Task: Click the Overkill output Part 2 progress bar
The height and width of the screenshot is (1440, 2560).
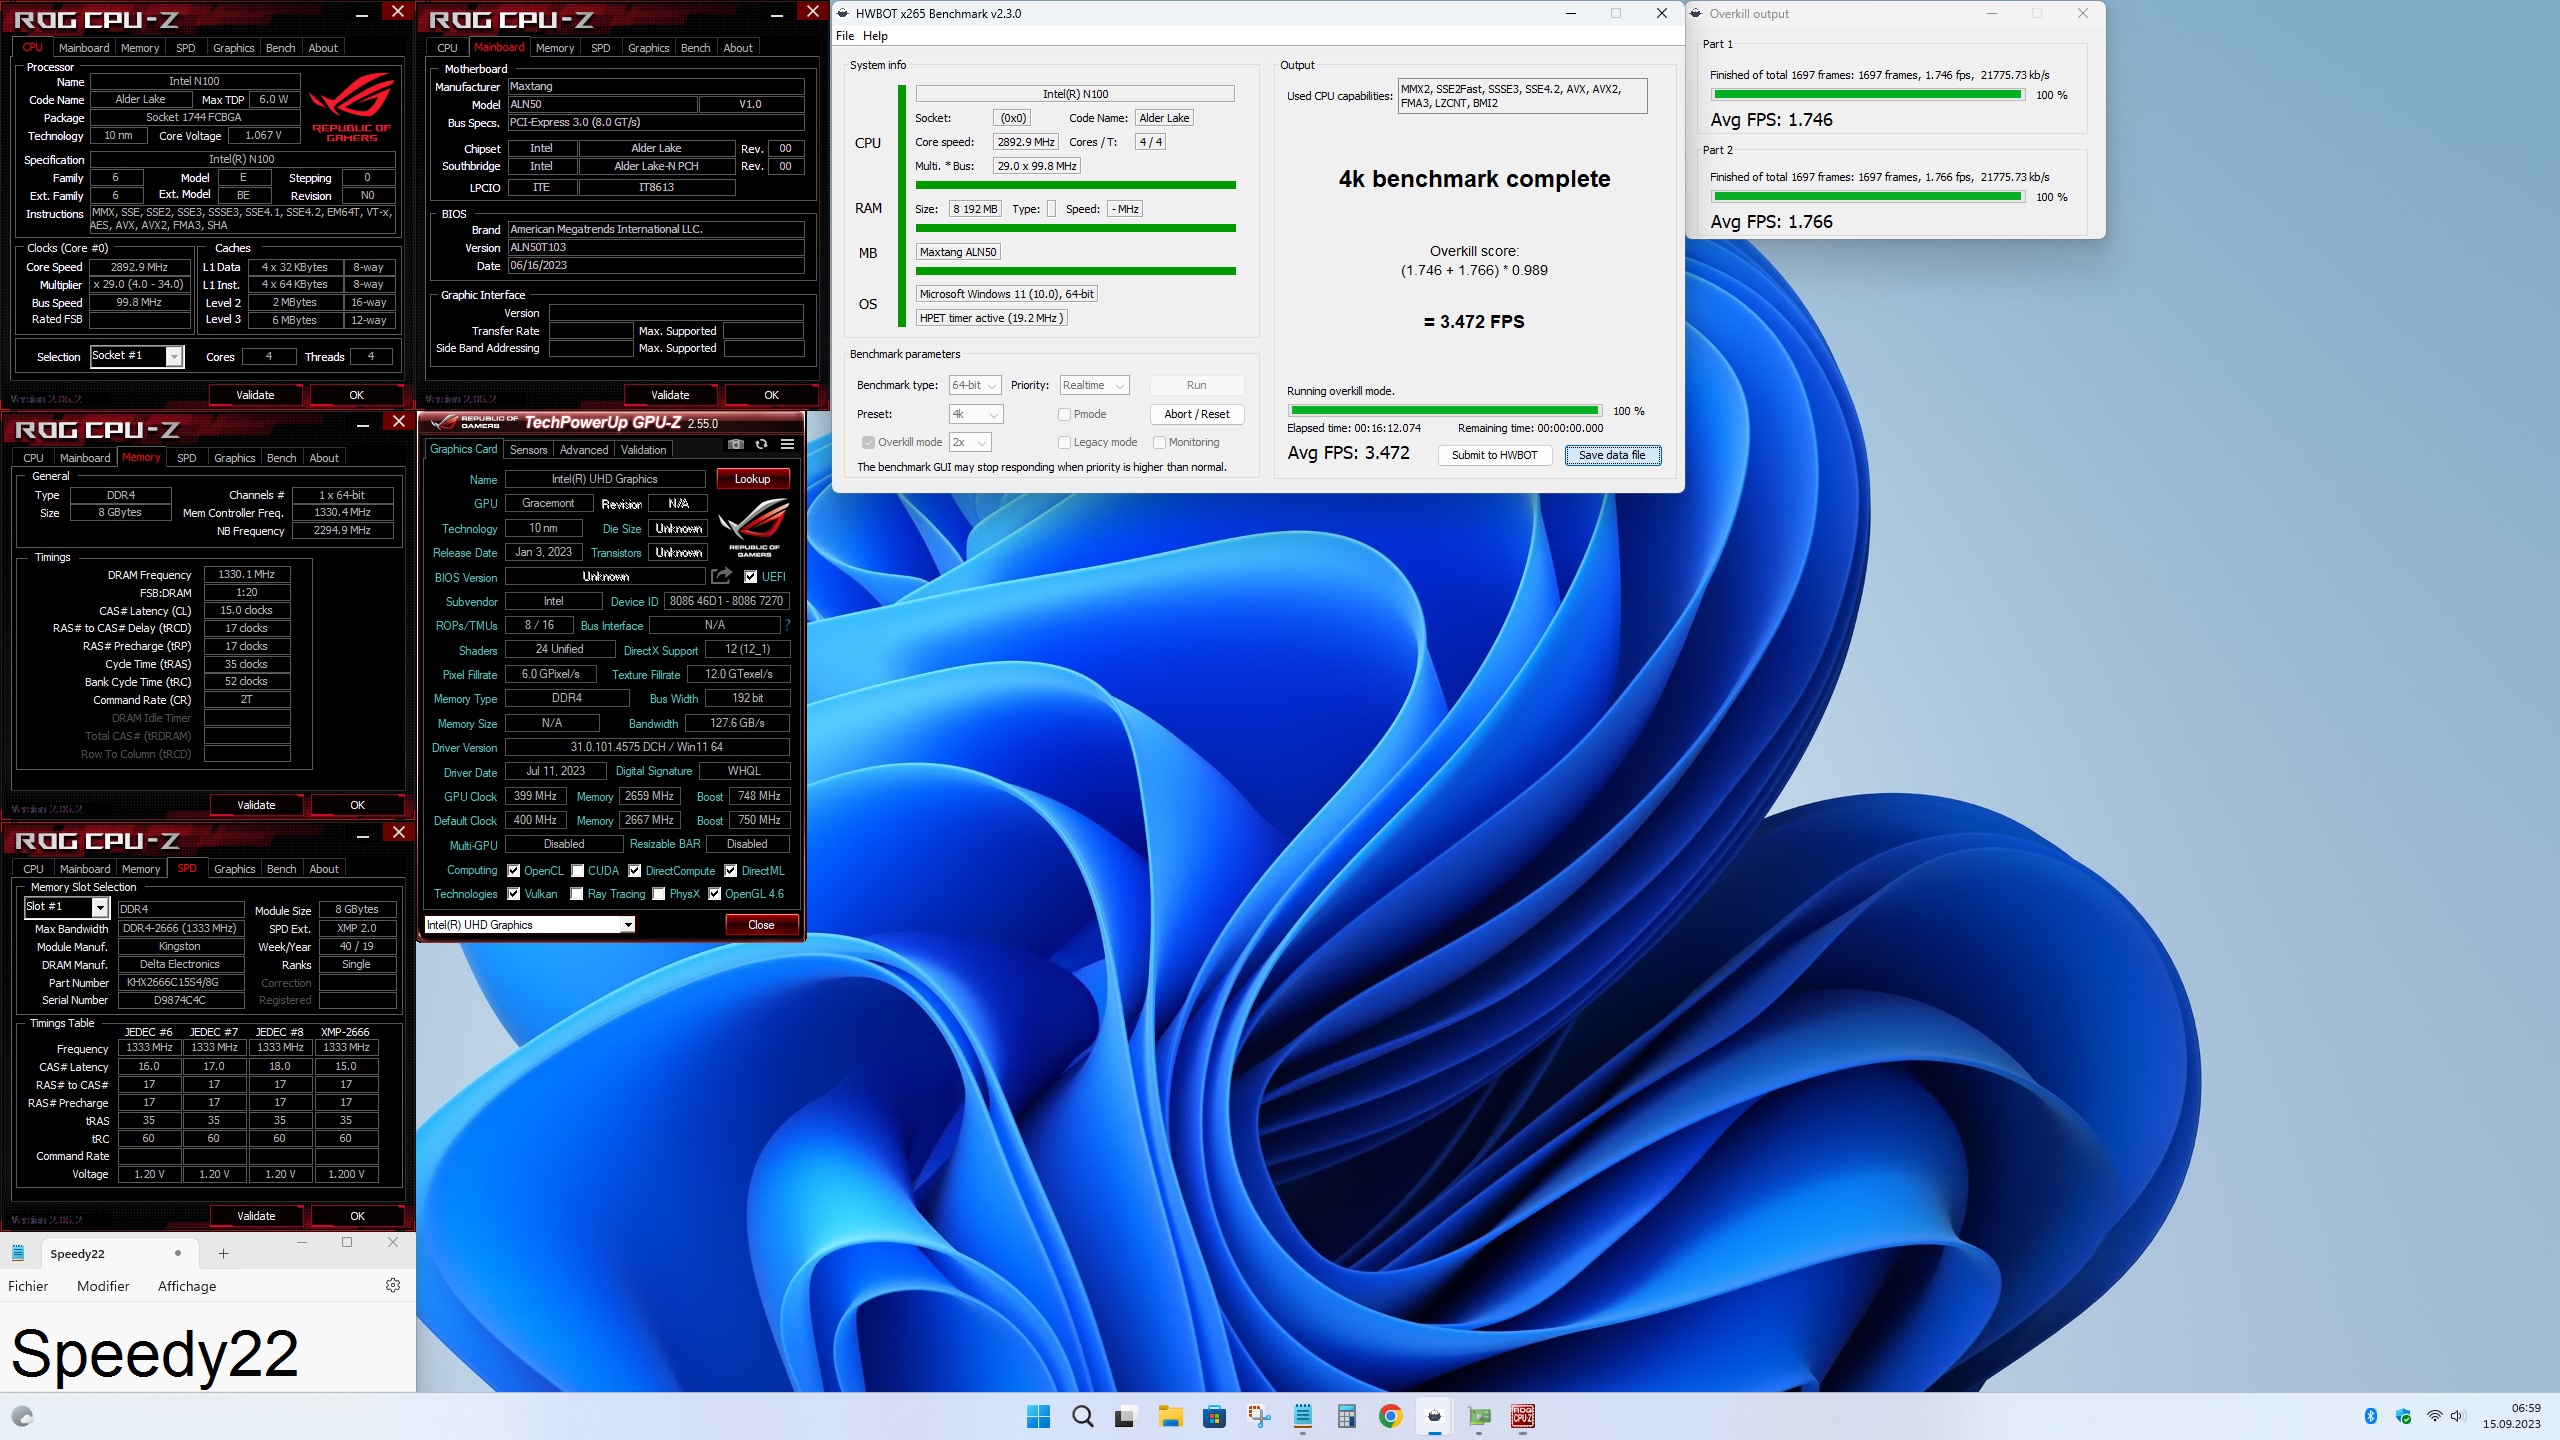Action: pos(1867,197)
